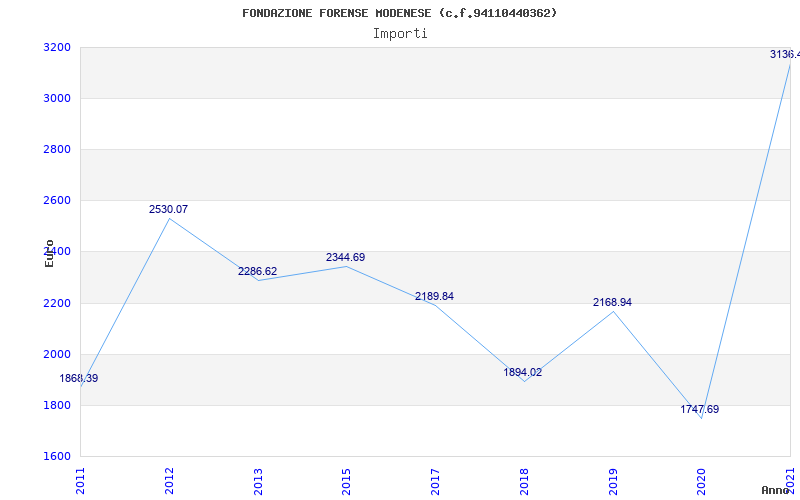Click data label 2168.94 for 2019
Image resolution: width=800 pixels, height=500 pixels.
[x=612, y=303]
